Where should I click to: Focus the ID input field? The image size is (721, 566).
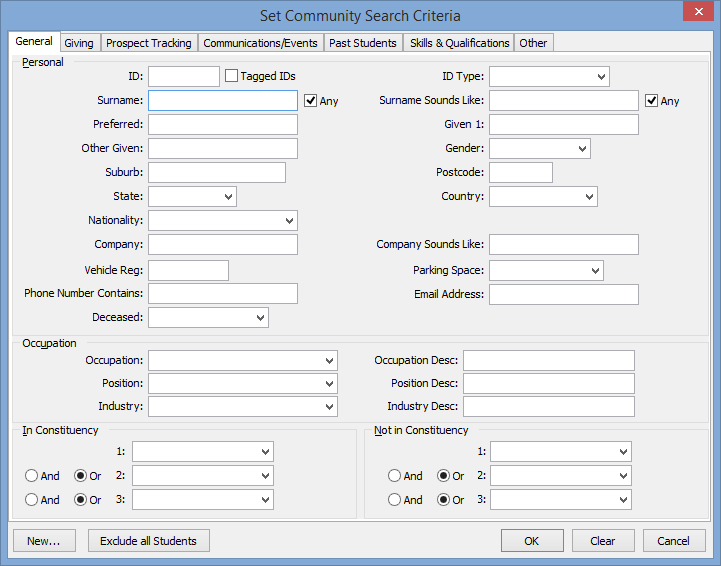pos(183,76)
